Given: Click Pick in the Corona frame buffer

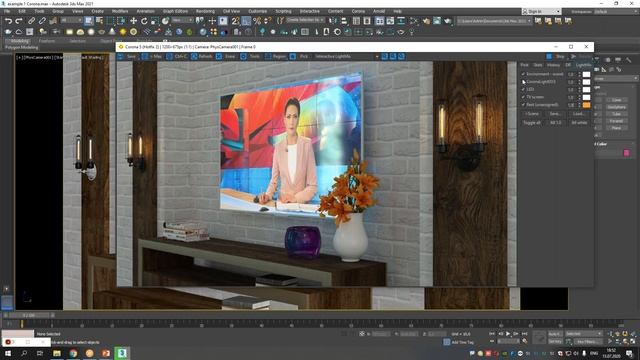Looking at the screenshot, I should click(300, 56).
